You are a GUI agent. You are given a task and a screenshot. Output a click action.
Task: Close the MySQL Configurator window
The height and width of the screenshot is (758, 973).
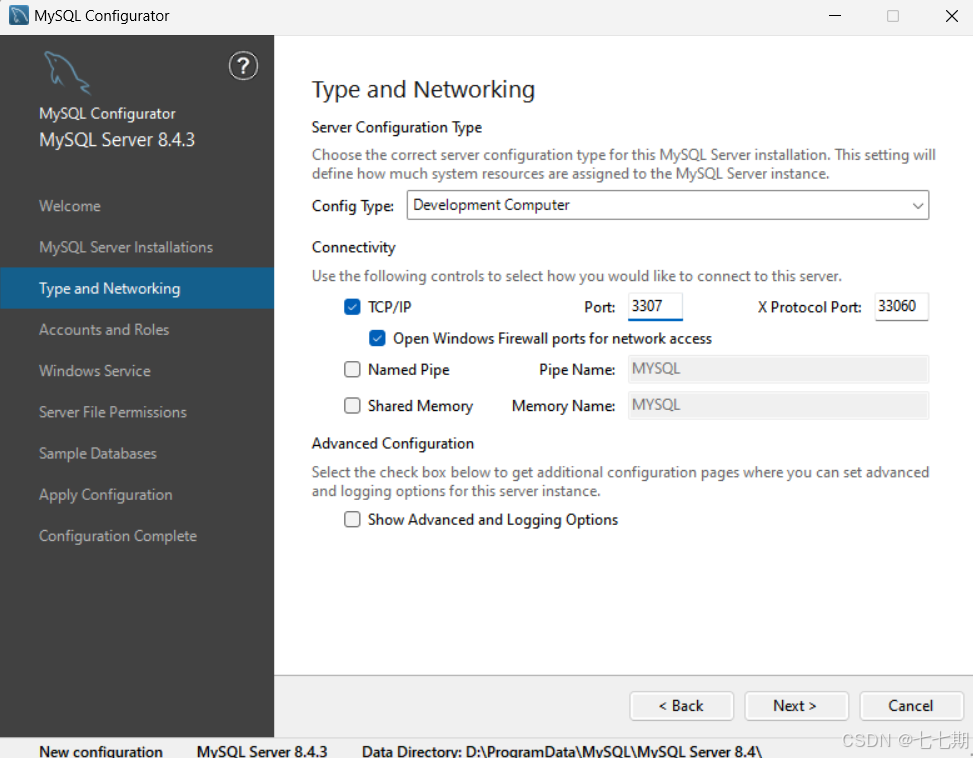click(952, 16)
